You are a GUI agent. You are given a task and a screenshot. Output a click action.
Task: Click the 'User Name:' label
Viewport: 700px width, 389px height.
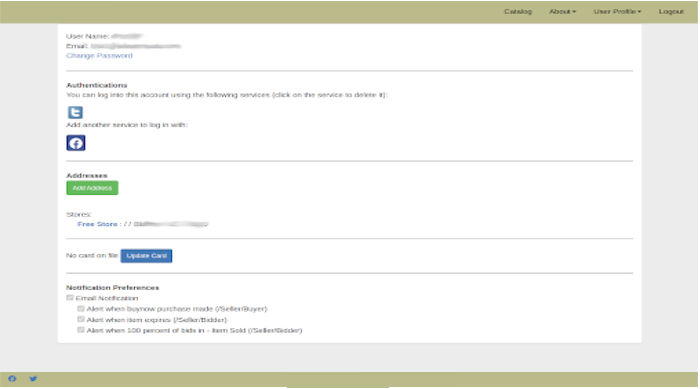88,36
